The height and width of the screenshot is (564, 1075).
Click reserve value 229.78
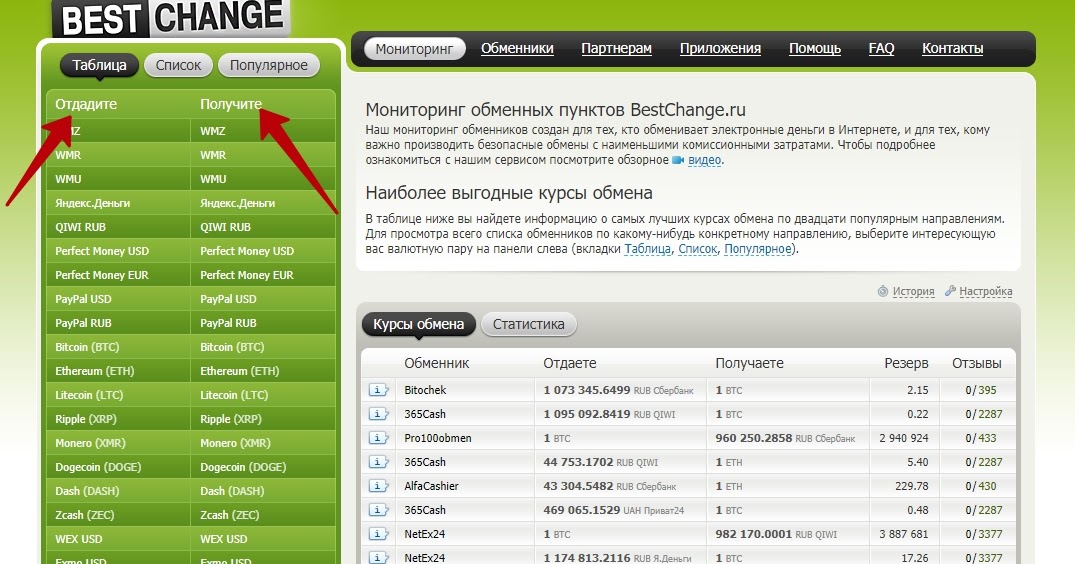[912, 486]
